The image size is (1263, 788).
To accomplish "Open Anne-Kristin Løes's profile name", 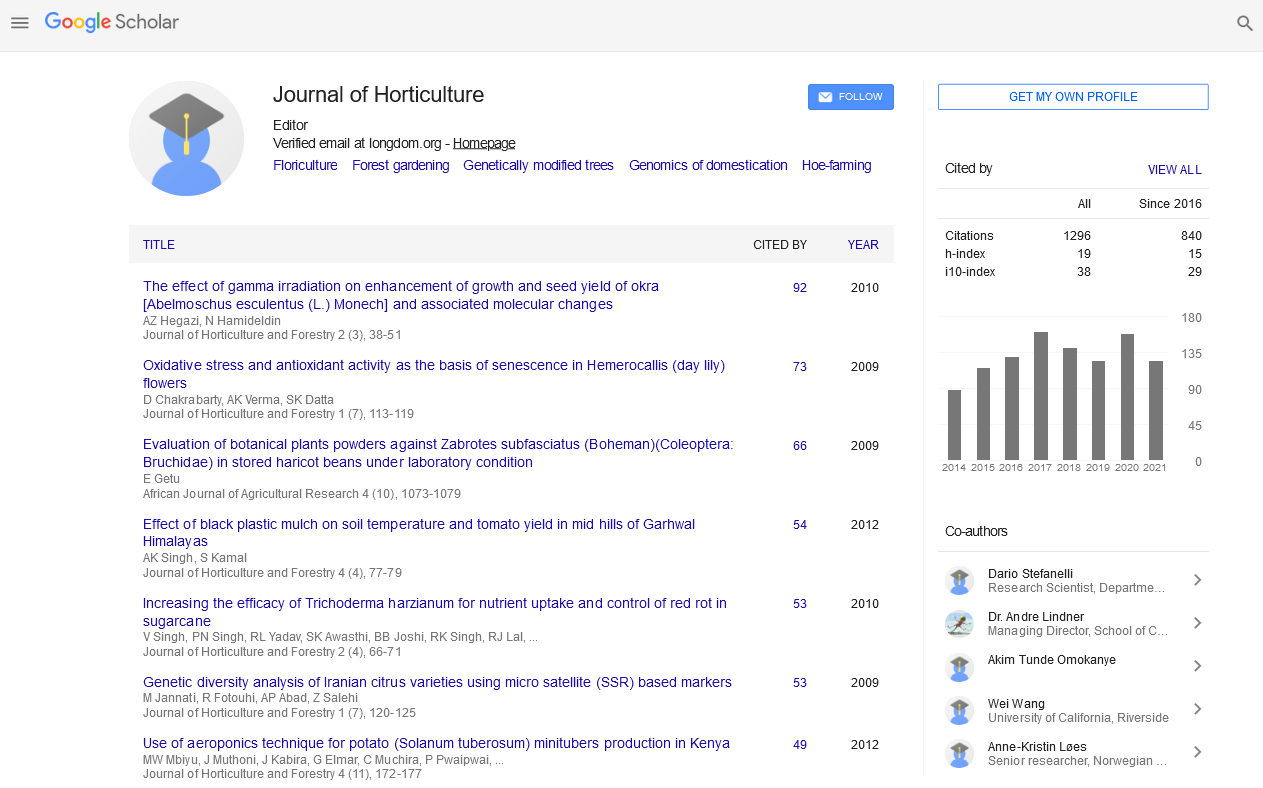I will point(1037,746).
